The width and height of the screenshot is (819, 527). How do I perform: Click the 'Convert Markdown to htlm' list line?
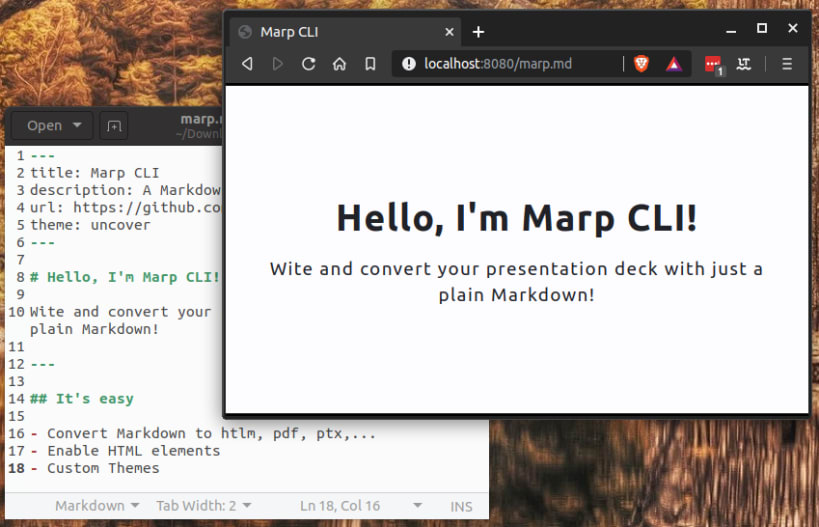(203, 434)
